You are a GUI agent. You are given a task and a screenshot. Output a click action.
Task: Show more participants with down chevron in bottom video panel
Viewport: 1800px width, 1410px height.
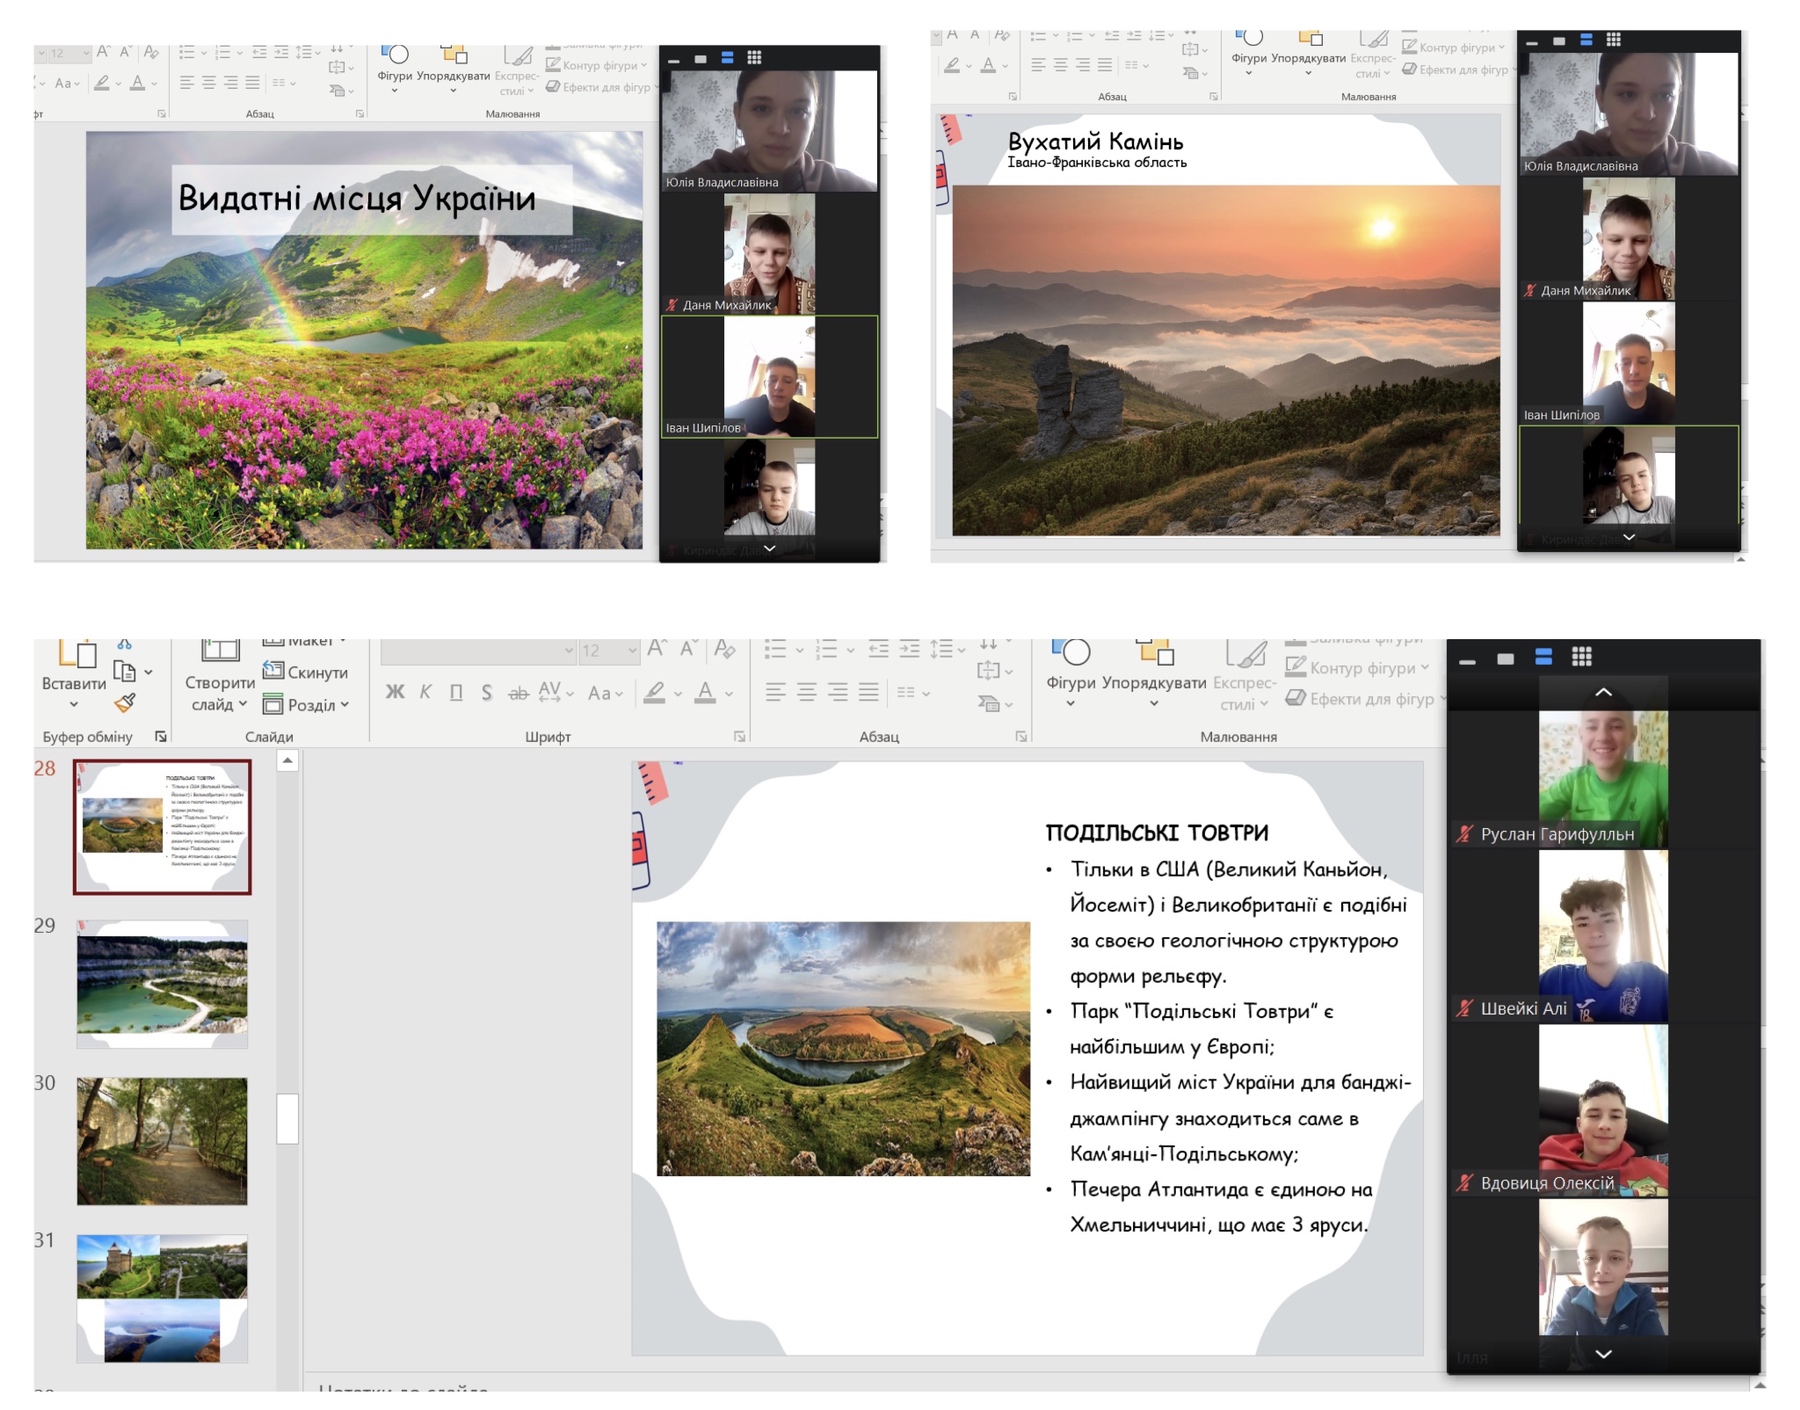1603,1354
